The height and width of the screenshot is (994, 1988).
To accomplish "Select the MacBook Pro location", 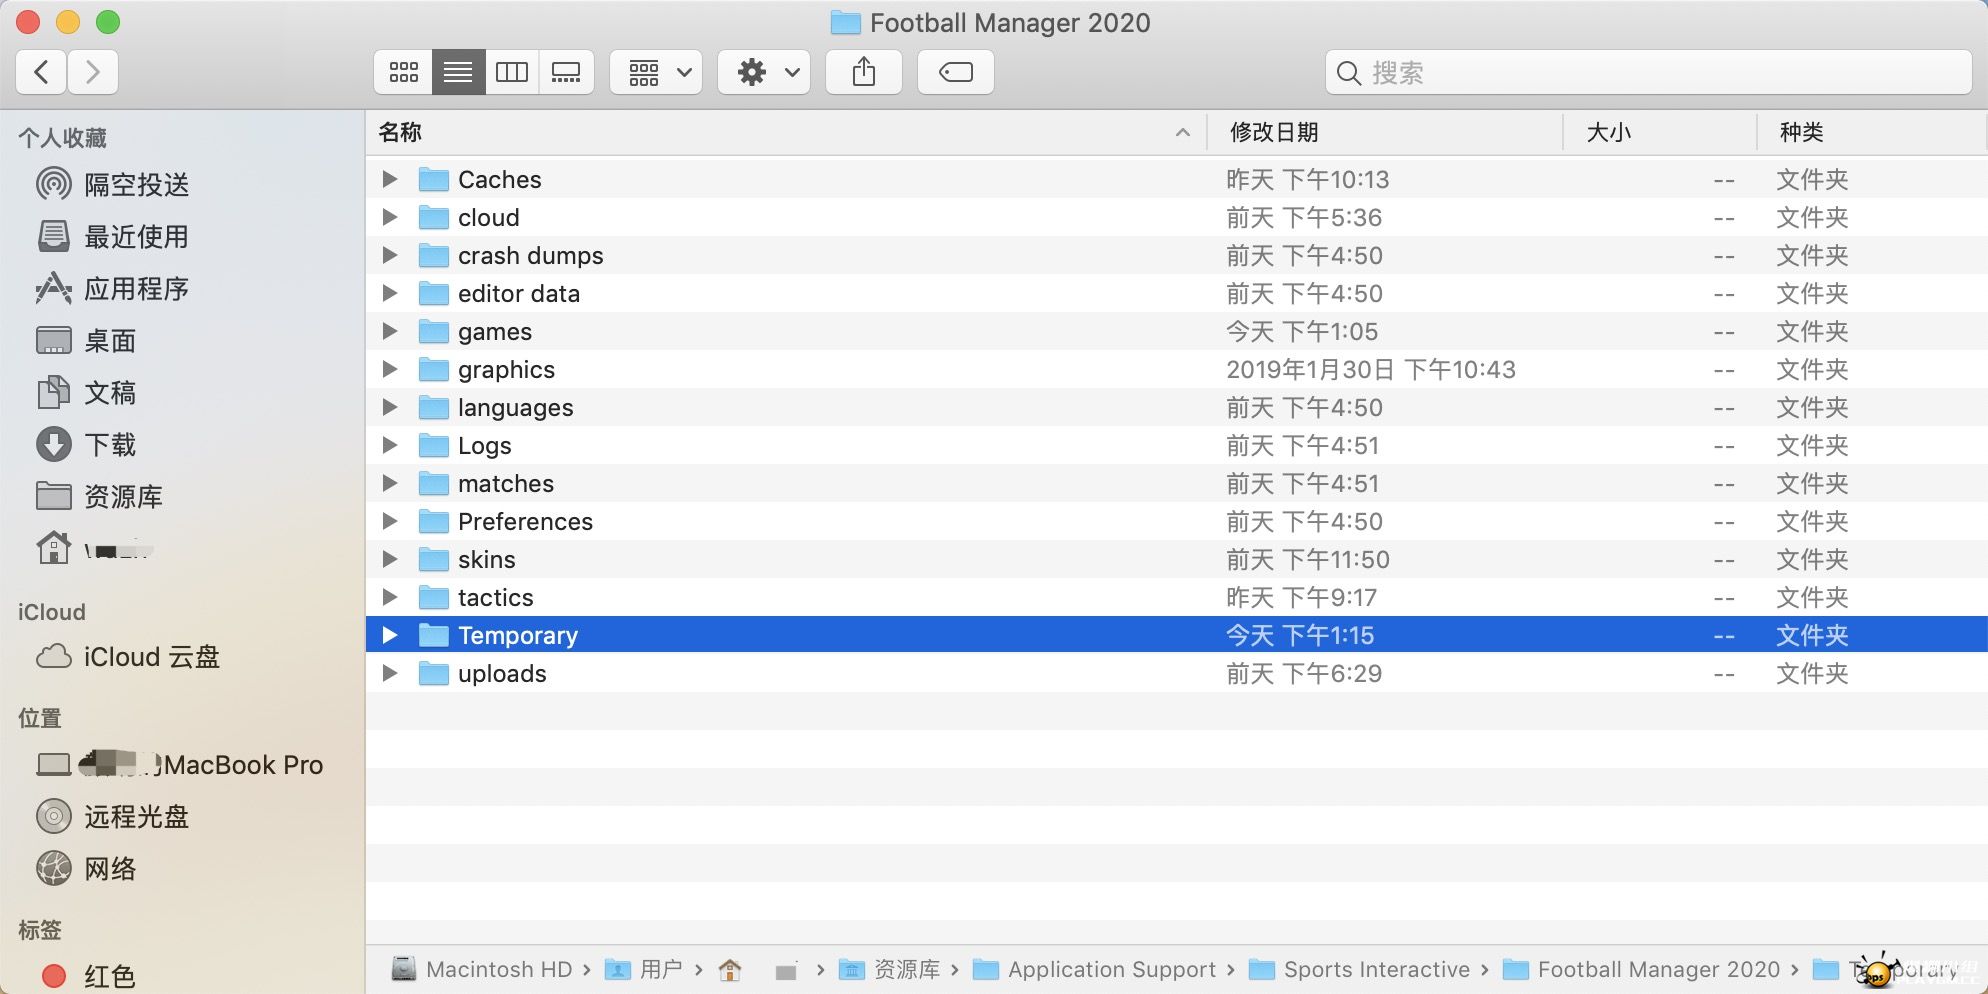I will (180, 764).
